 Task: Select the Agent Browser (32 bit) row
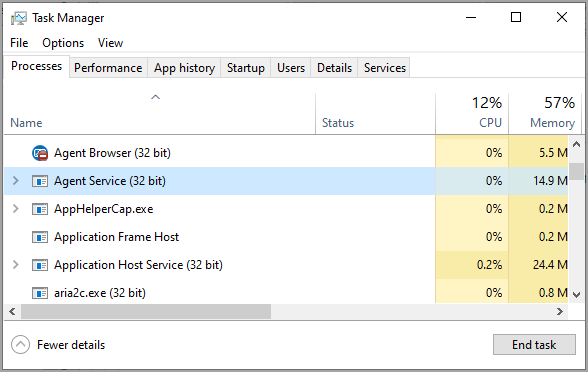tap(286, 153)
